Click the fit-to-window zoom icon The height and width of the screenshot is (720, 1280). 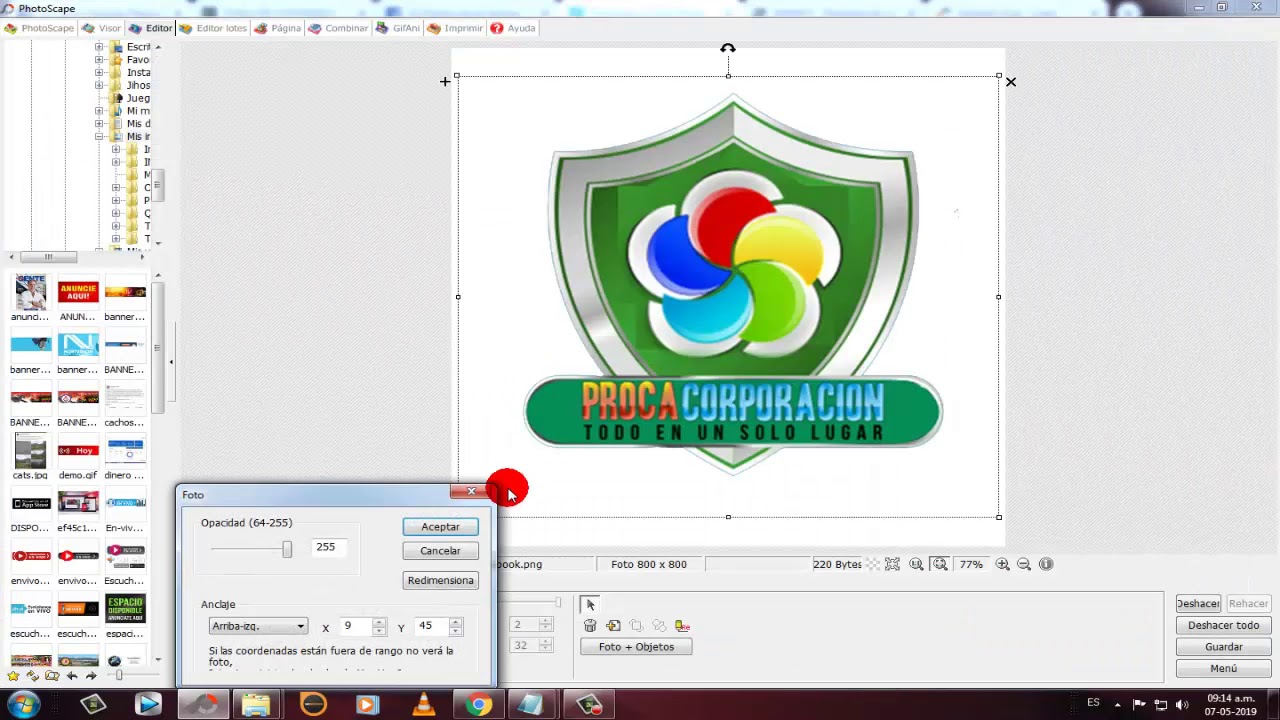[940, 564]
